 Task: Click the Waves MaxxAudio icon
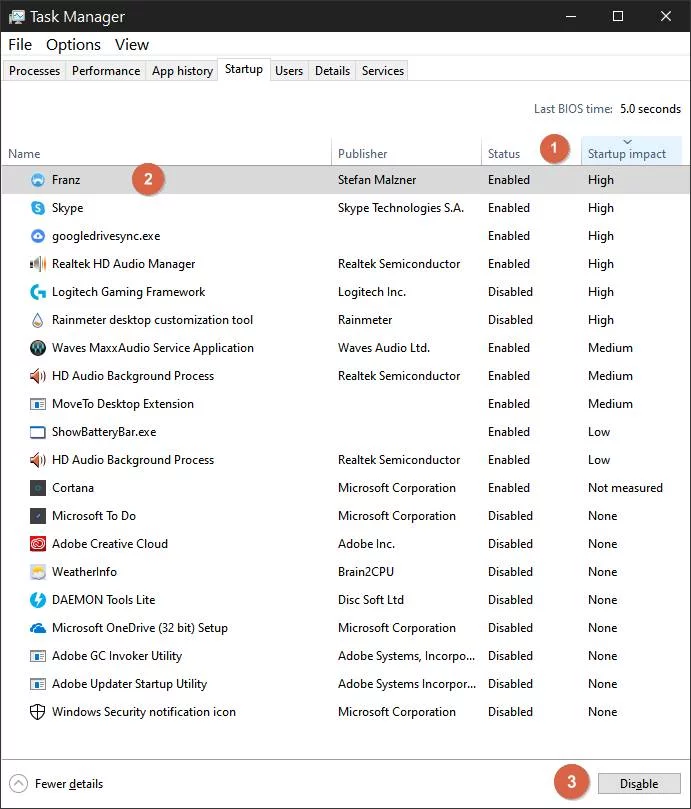tap(38, 348)
